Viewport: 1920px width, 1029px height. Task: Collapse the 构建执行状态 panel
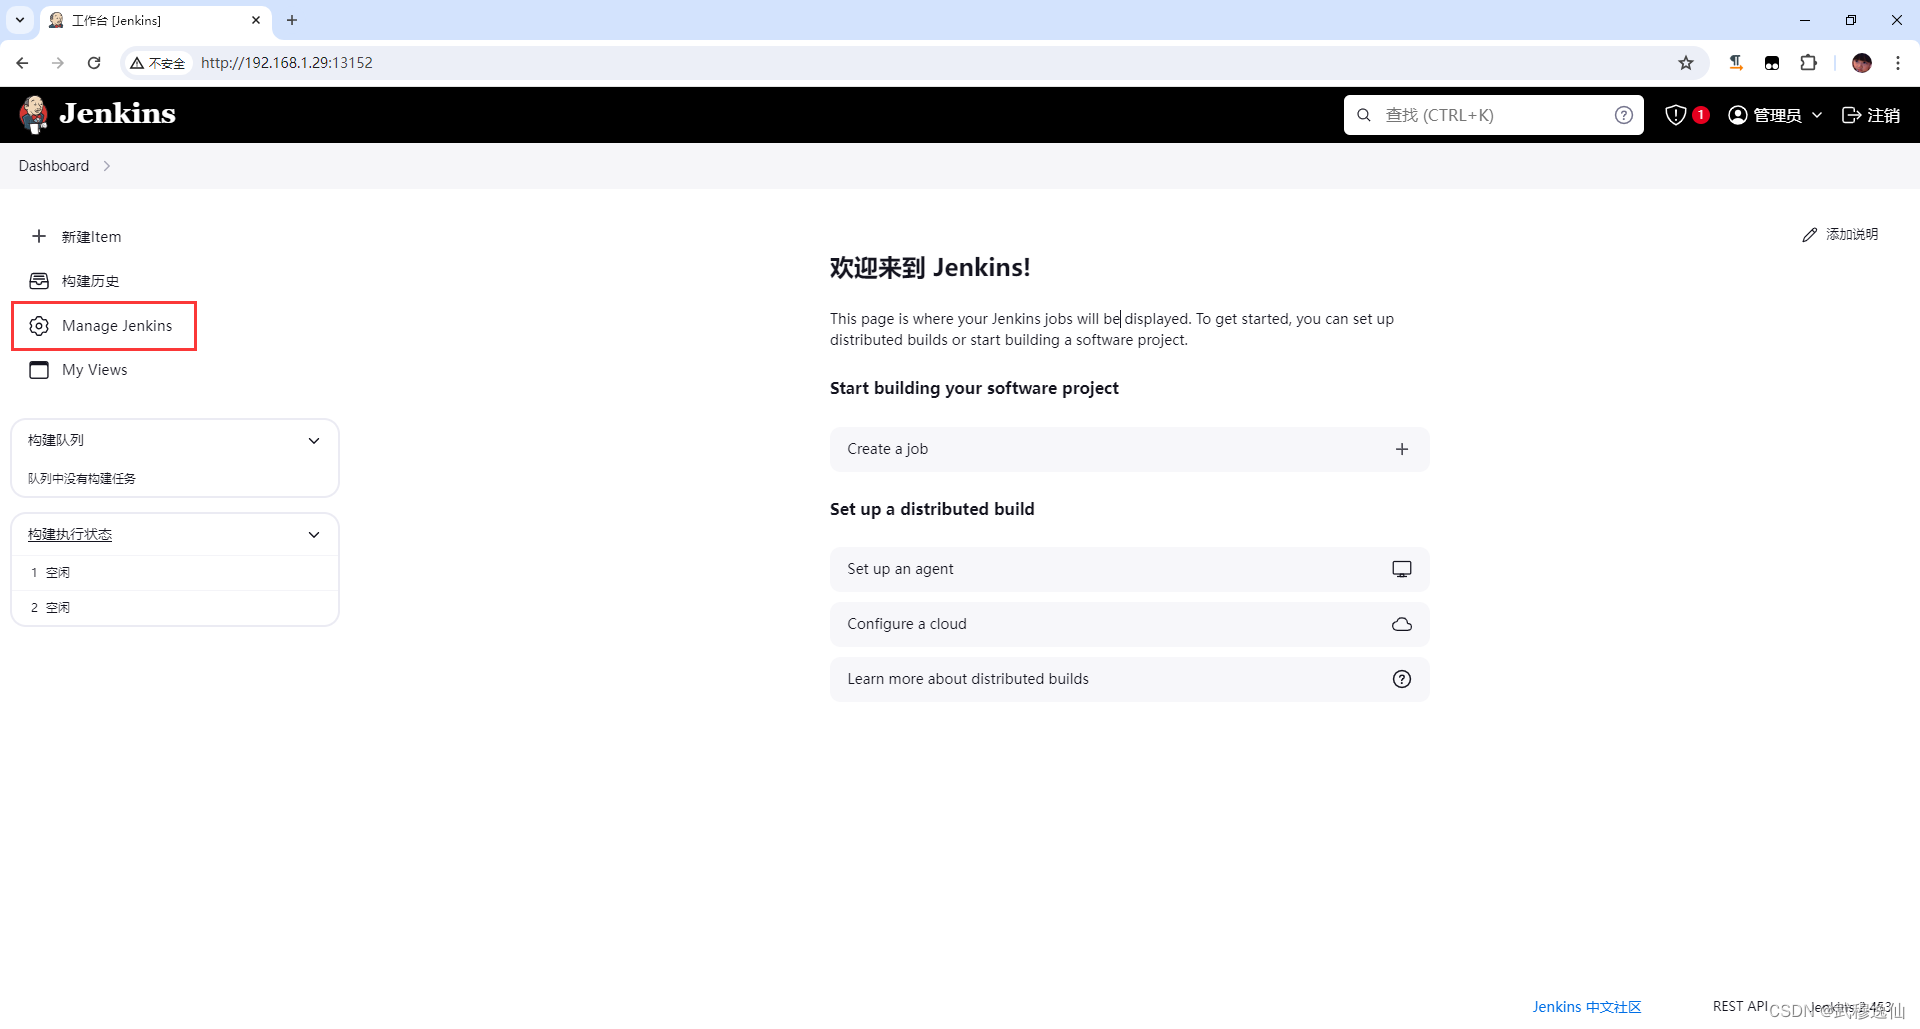pyautogui.click(x=314, y=534)
